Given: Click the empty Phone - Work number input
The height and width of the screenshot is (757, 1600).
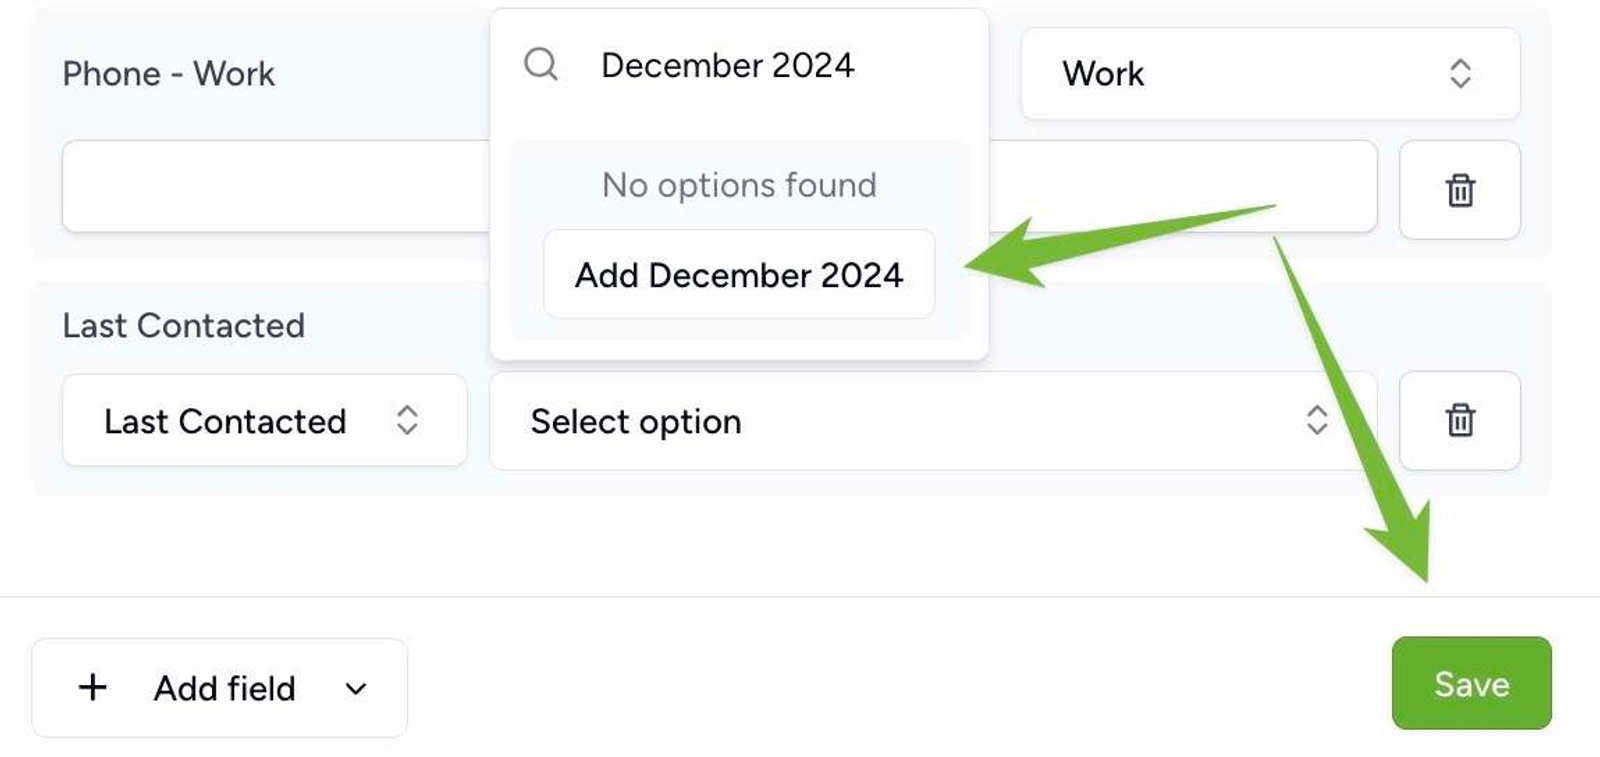Looking at the screenshot, I should point(275,187).
